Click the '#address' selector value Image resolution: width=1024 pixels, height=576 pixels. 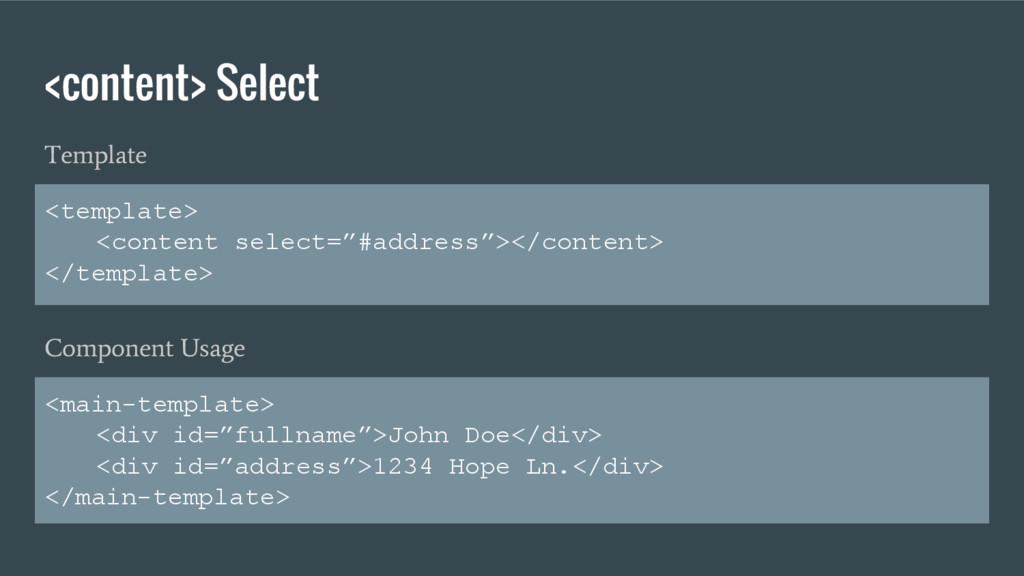point(419,242)
